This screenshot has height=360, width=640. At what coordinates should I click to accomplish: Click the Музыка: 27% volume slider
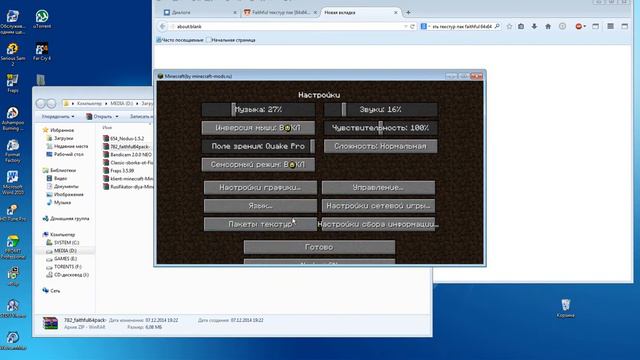point(258,109)
